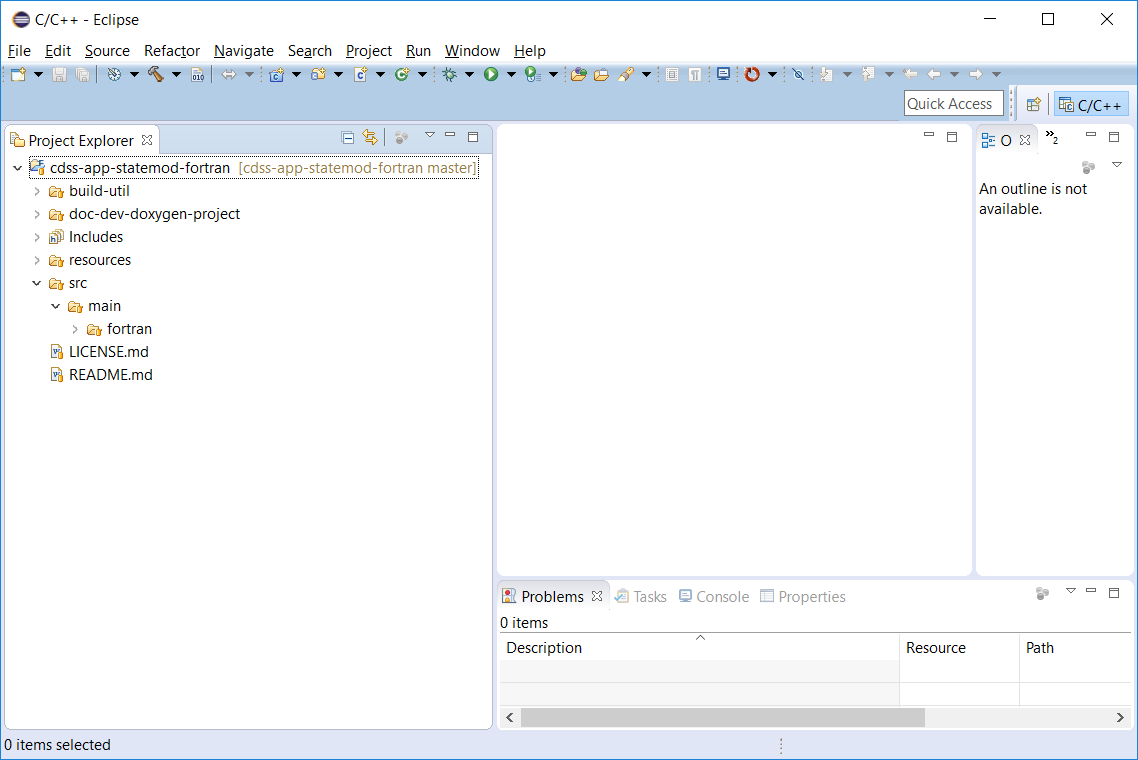Collapse All in Project Explorer
The height and width of the screenshot is (760, 1138).
[348, 137]
